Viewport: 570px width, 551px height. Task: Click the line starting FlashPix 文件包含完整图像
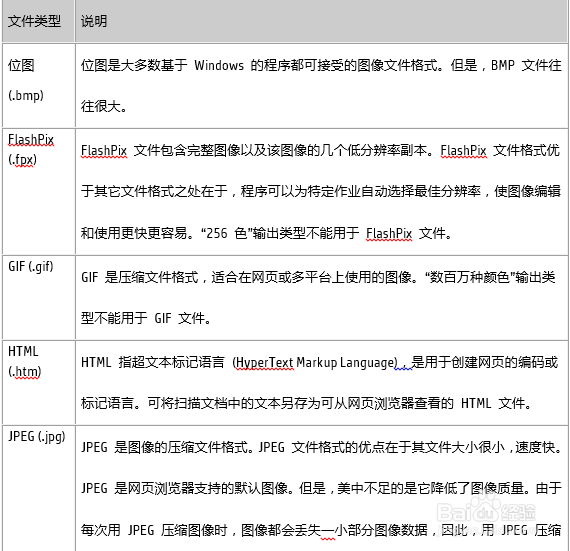tap(320, 150)
